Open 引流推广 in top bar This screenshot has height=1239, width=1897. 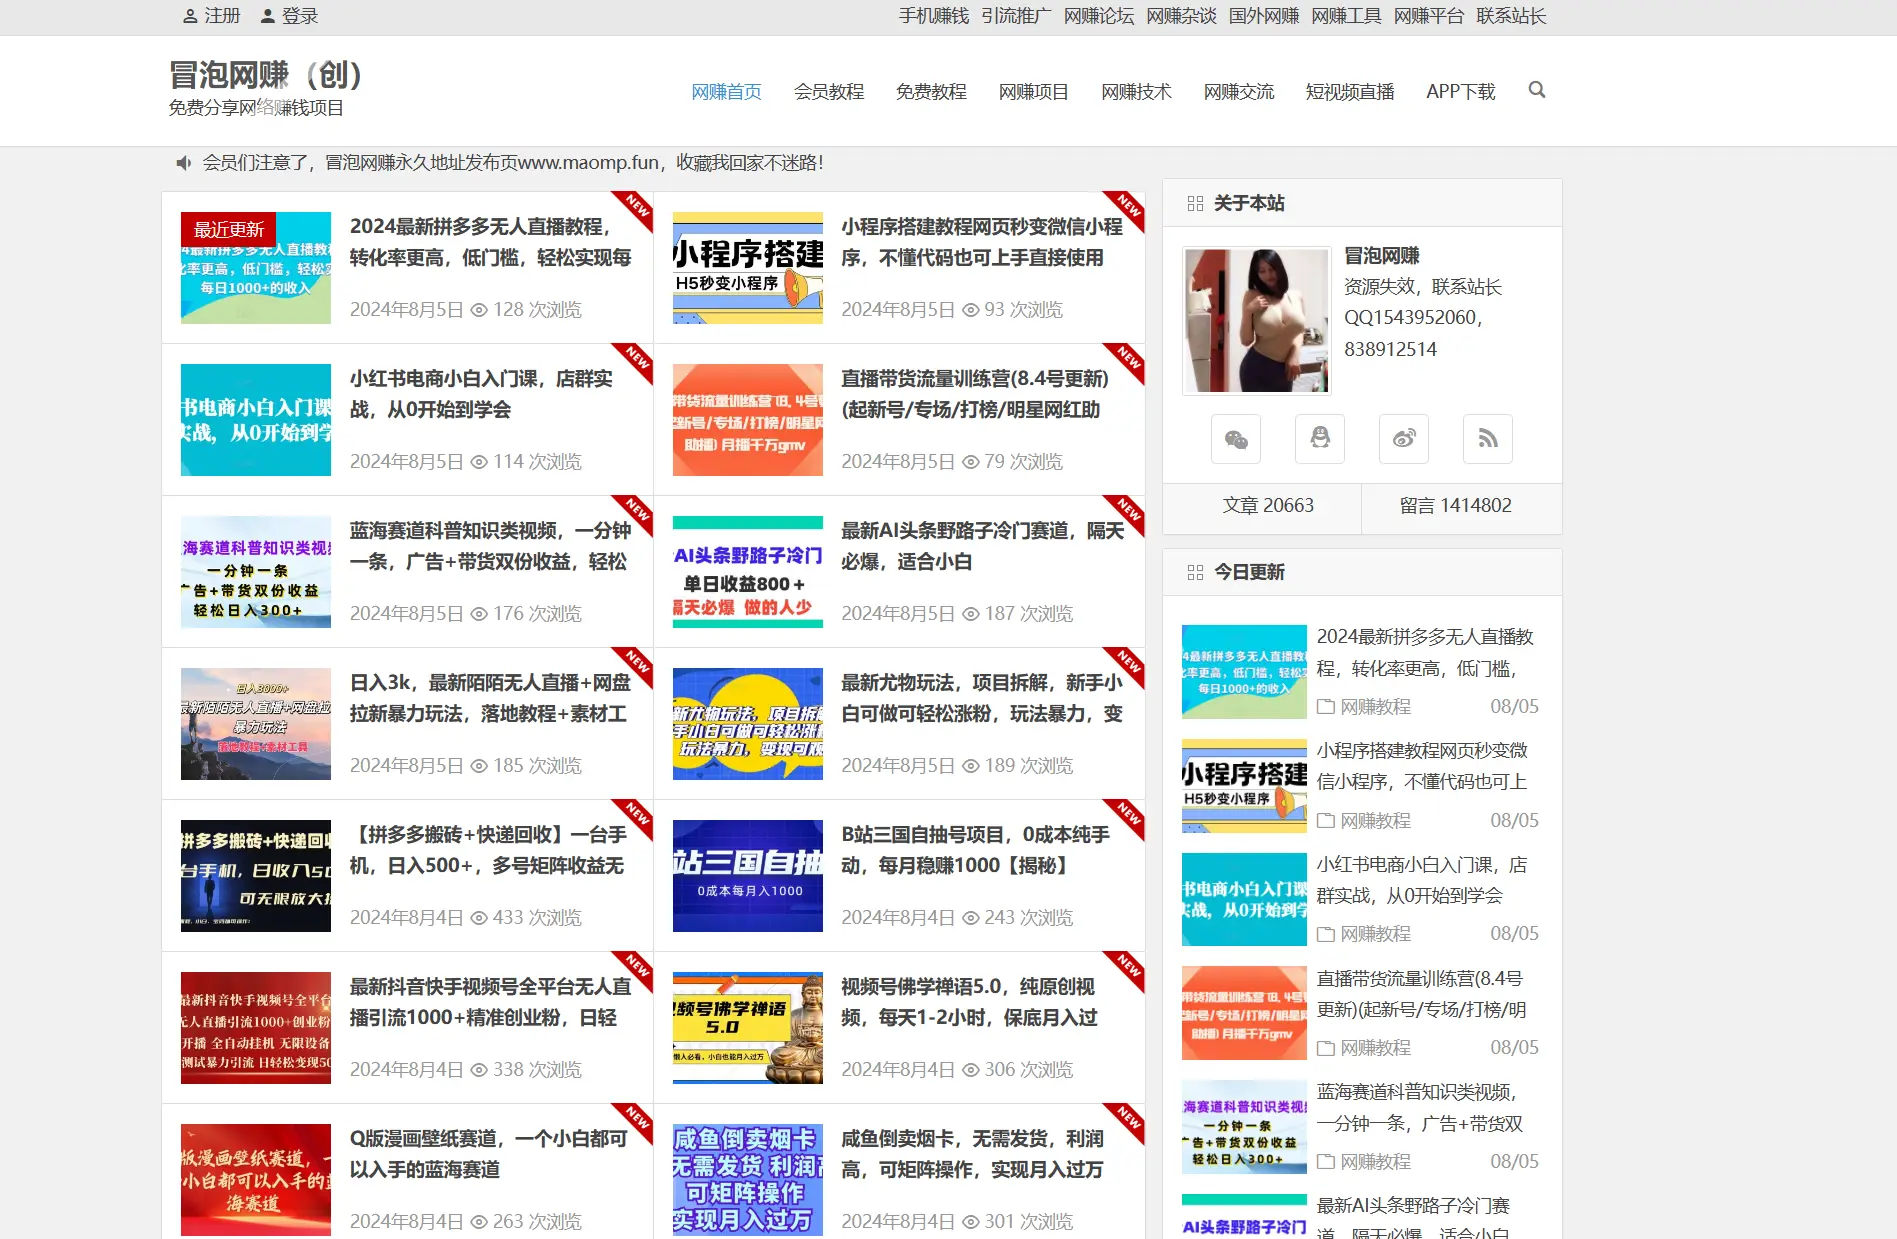point(1016,16)
